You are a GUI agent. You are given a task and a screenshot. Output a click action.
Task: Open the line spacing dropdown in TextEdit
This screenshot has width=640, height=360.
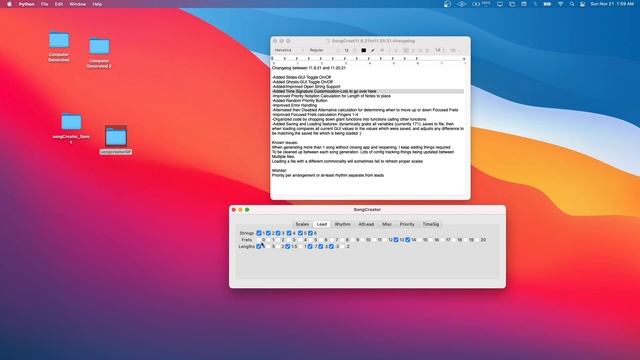pos(439,50)
